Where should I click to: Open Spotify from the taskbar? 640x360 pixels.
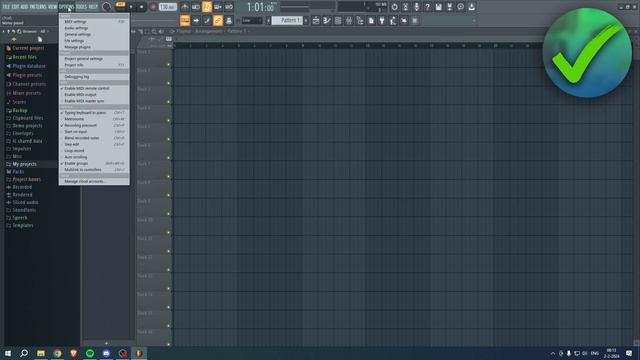[x=90, y=353]
